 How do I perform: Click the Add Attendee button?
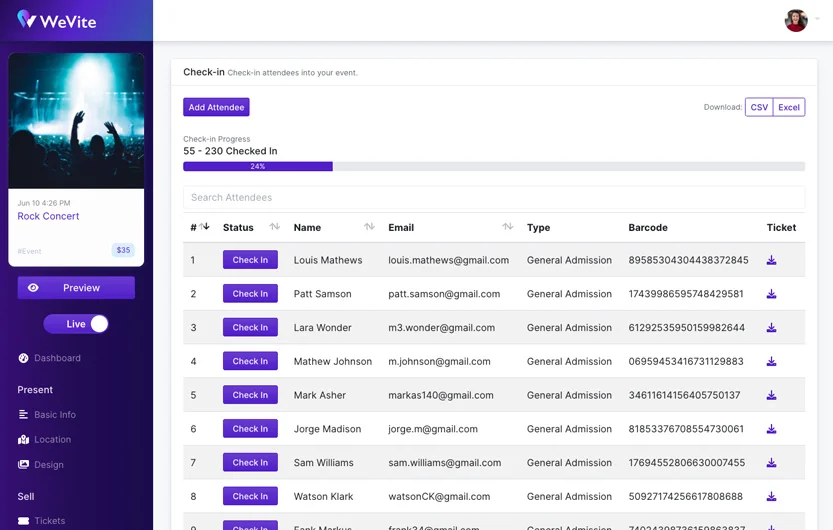(x=216, y=107)
